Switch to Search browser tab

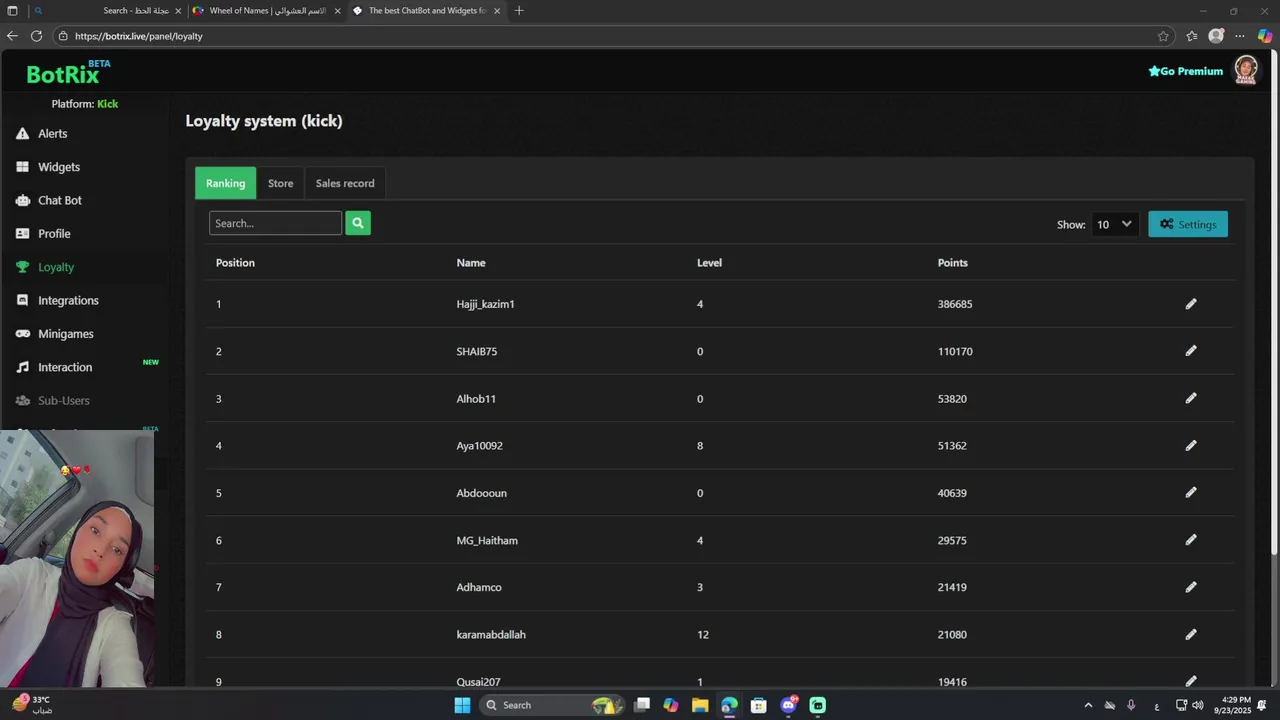tap(108, 11)
